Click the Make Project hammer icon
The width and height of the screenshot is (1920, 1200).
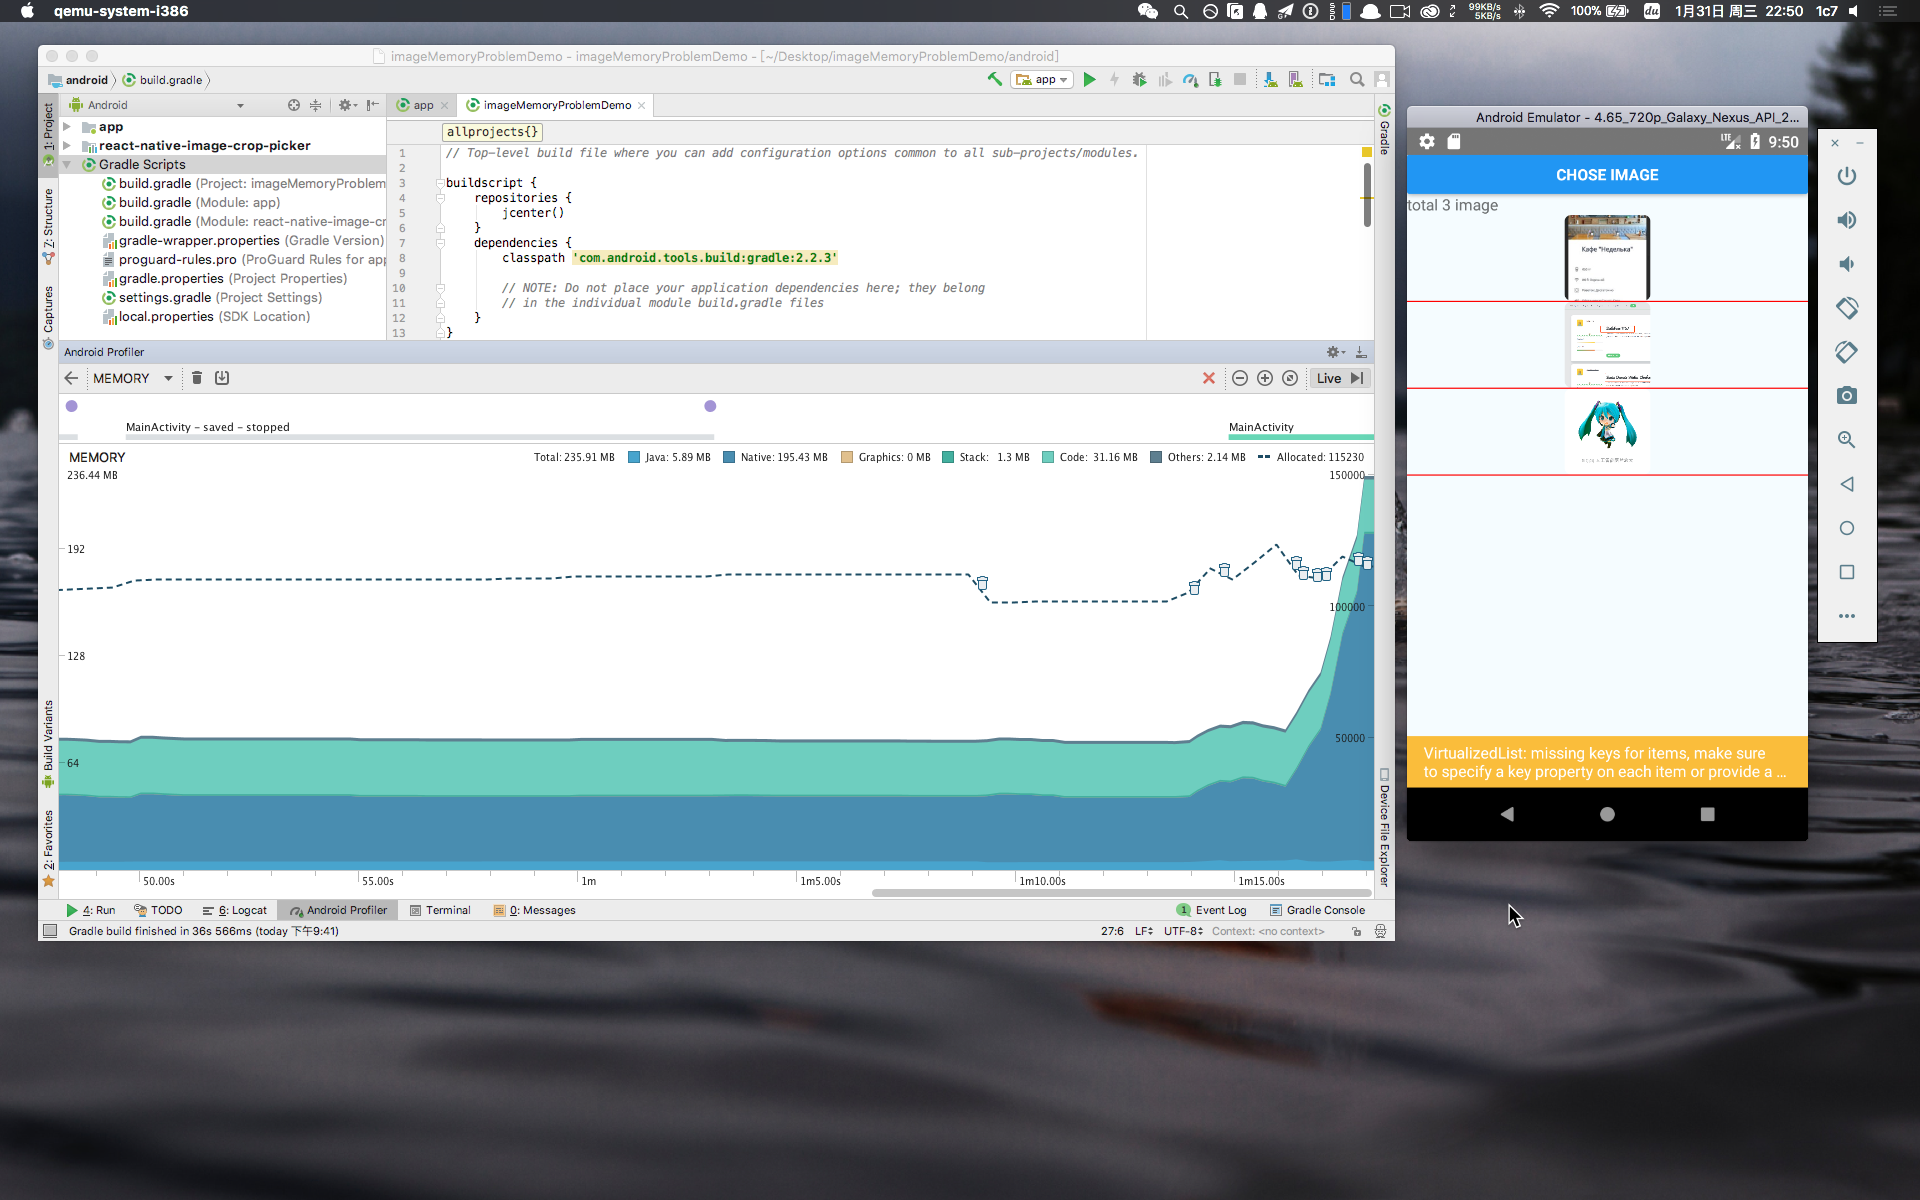pyautogui.click(x=994, y=79)
